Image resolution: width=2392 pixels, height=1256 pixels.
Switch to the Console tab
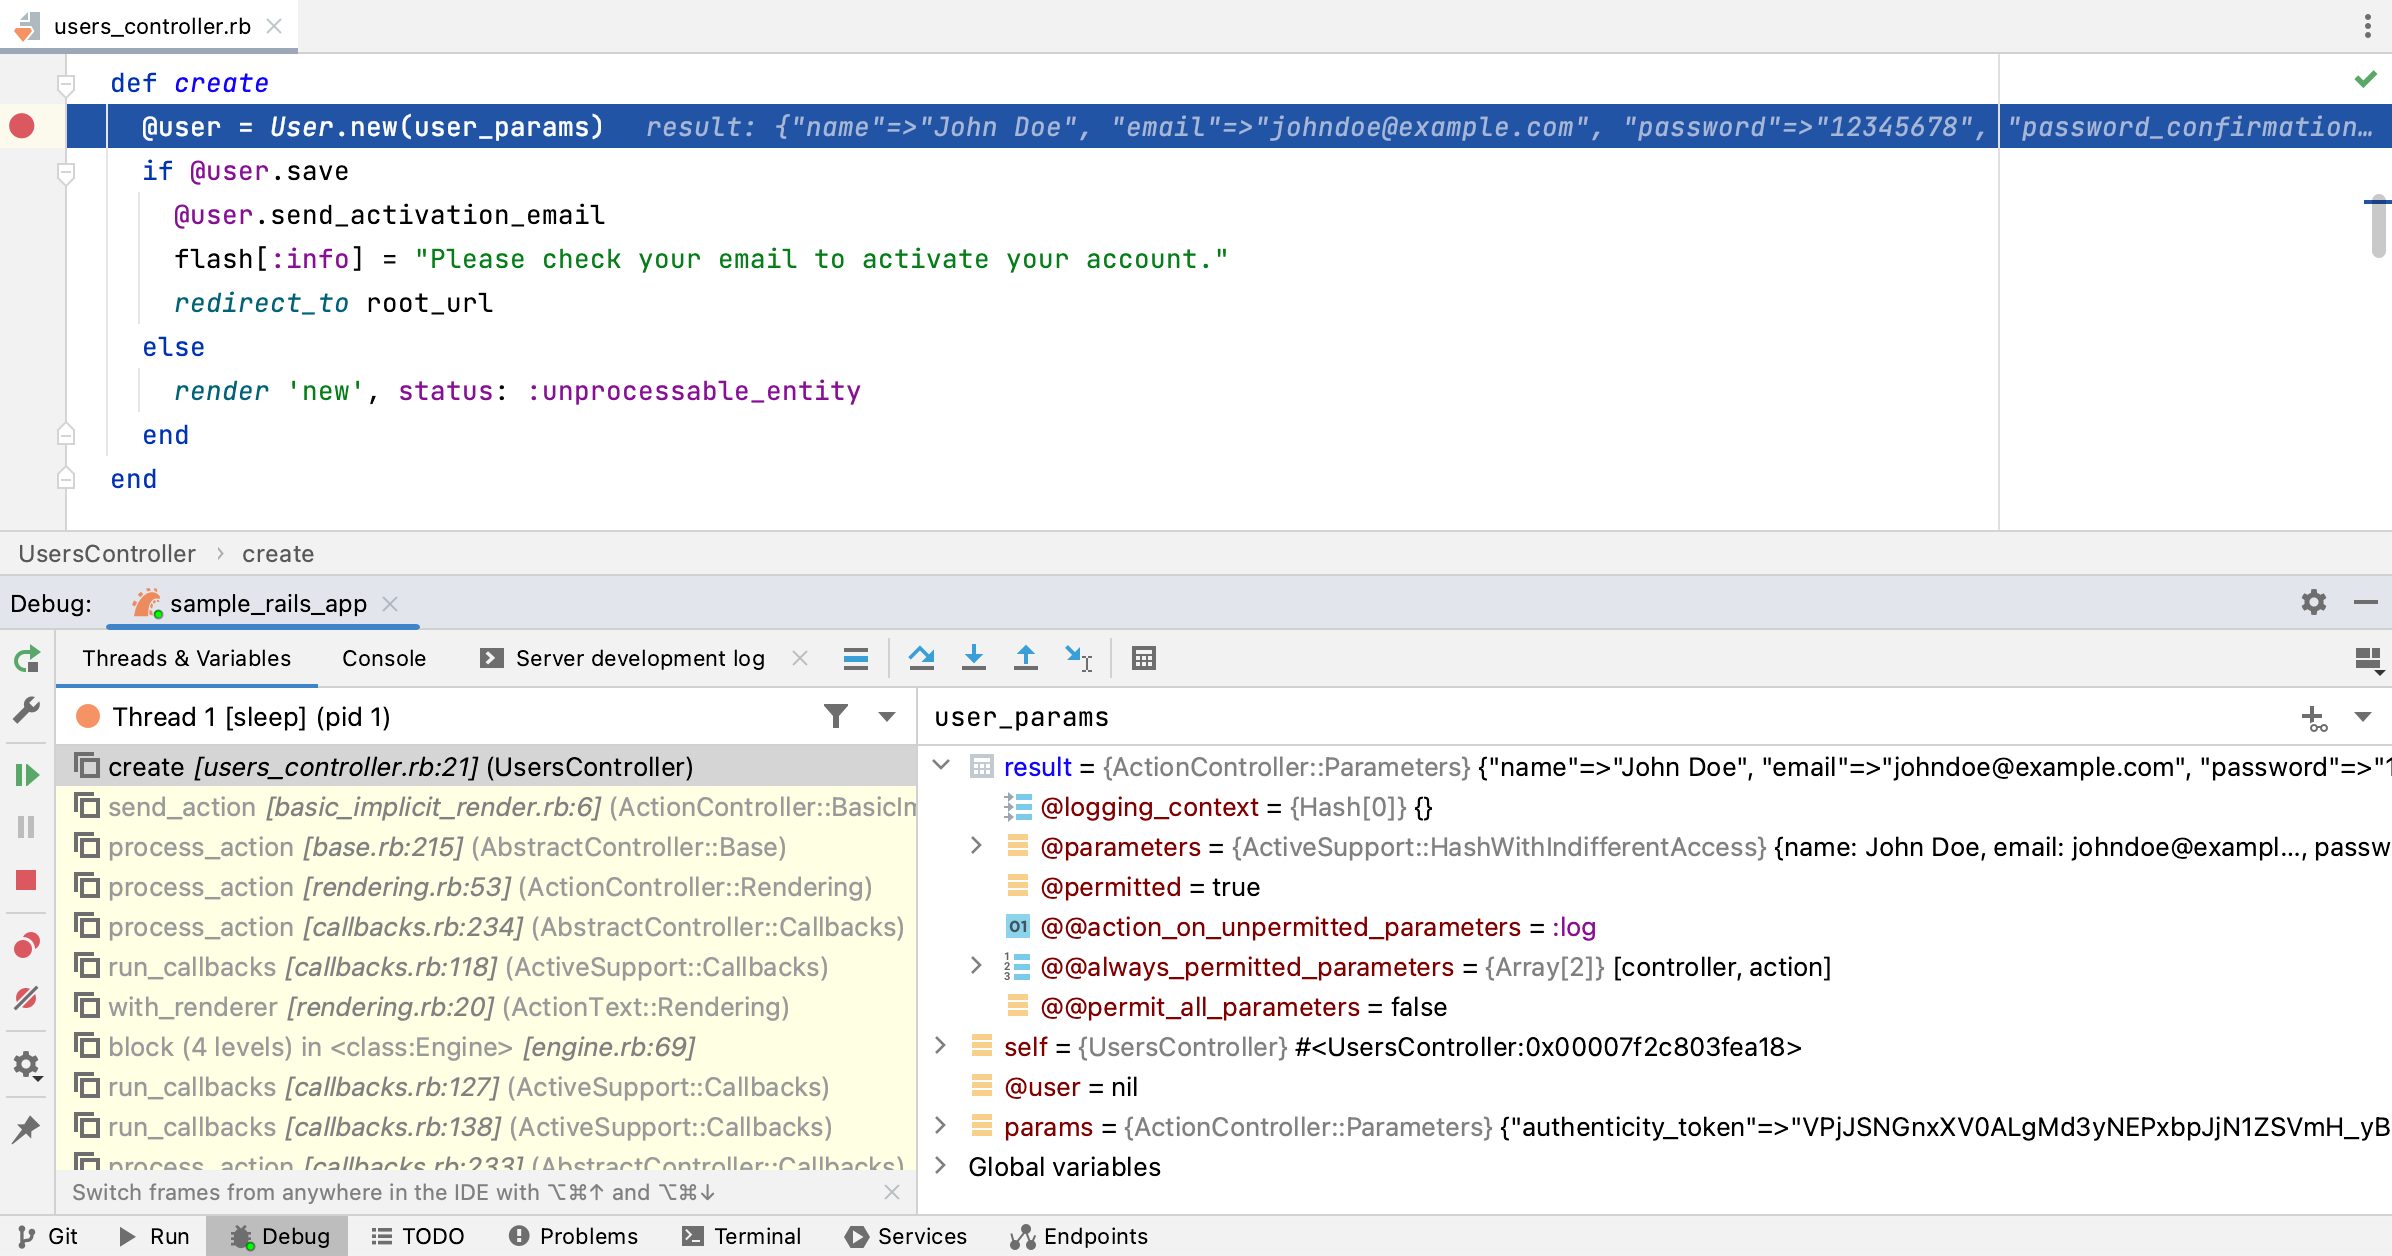(x=383, y=658)
